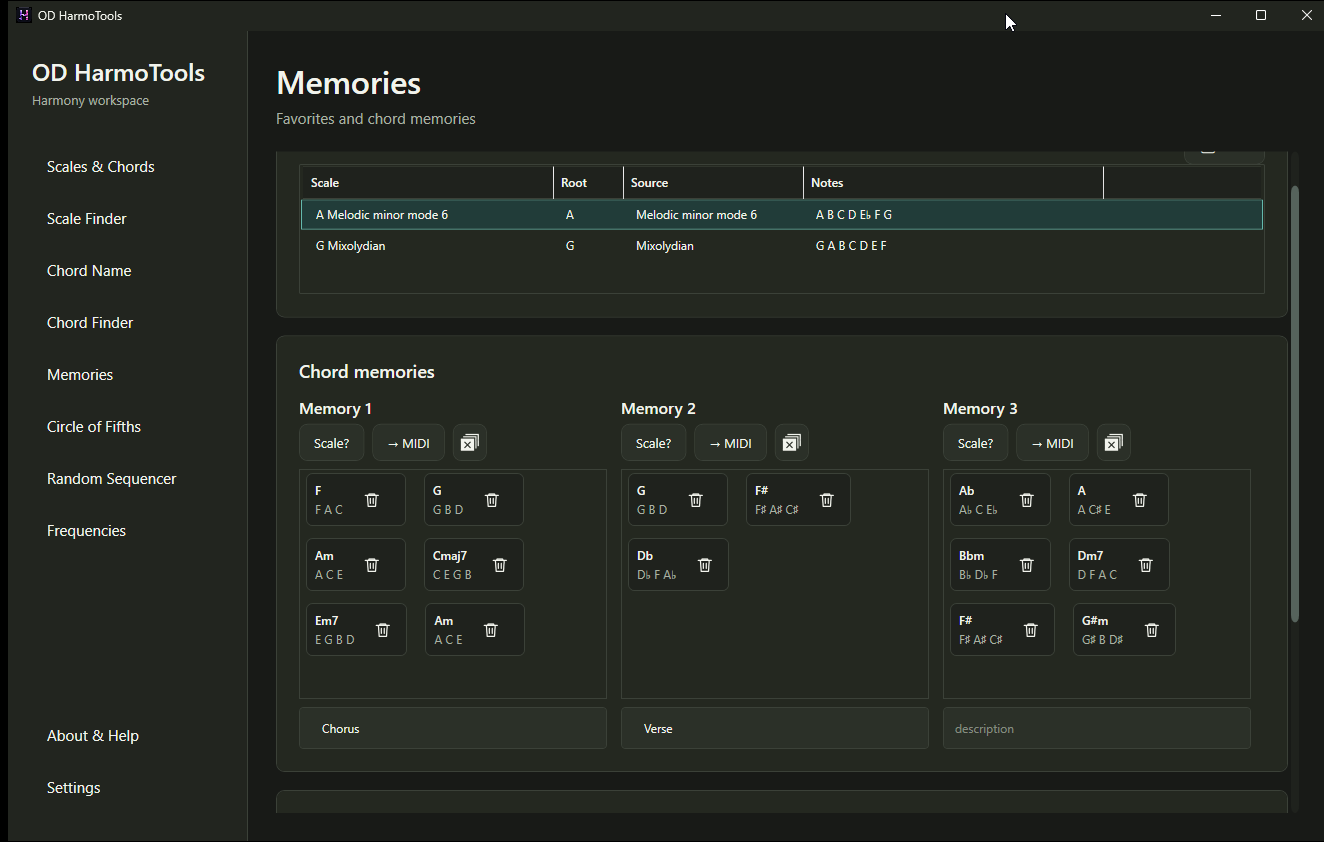
Task: Click the Ab chord card in Memory 3
Action: pos(1000,500)
